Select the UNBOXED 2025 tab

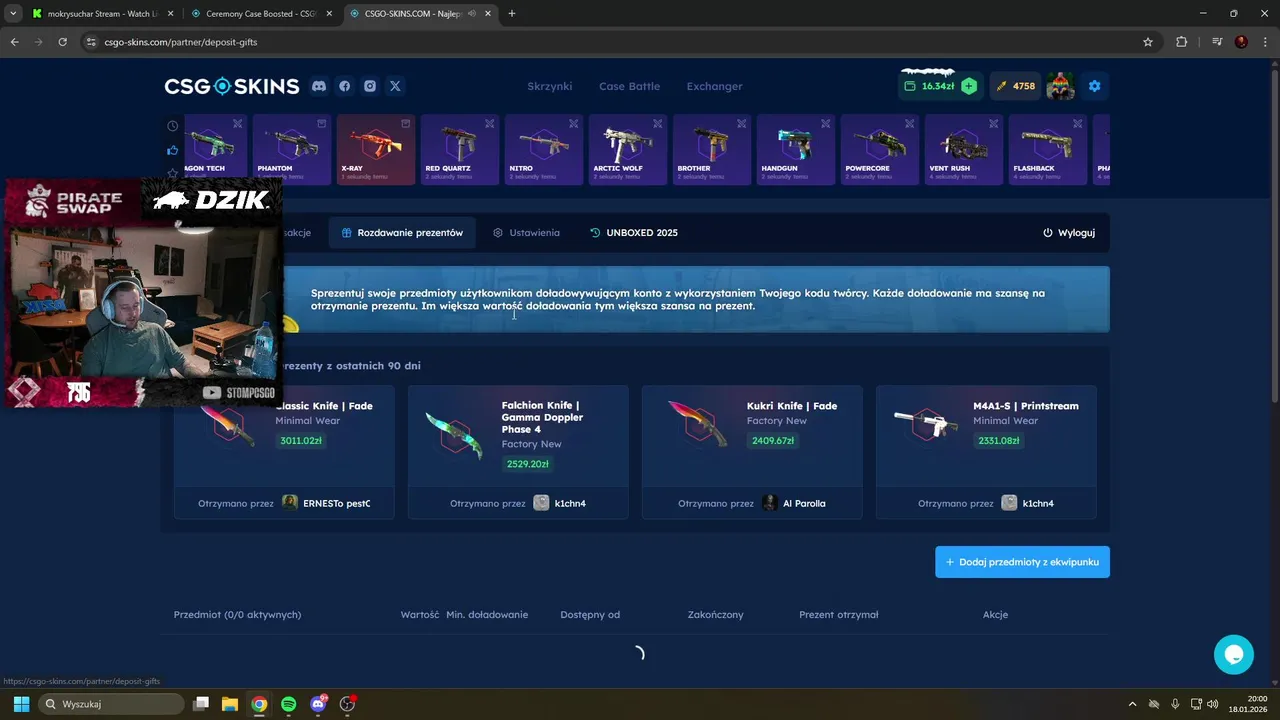point(634,233)
